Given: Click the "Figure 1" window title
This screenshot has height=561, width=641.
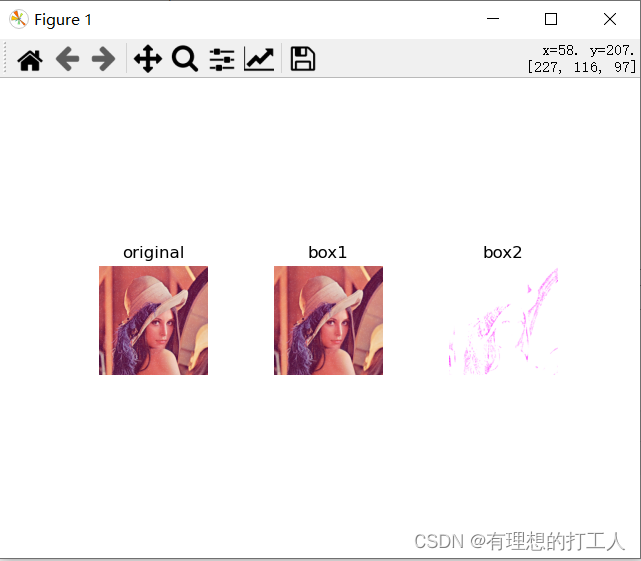Looking at the screenshot, I should 63,20.
